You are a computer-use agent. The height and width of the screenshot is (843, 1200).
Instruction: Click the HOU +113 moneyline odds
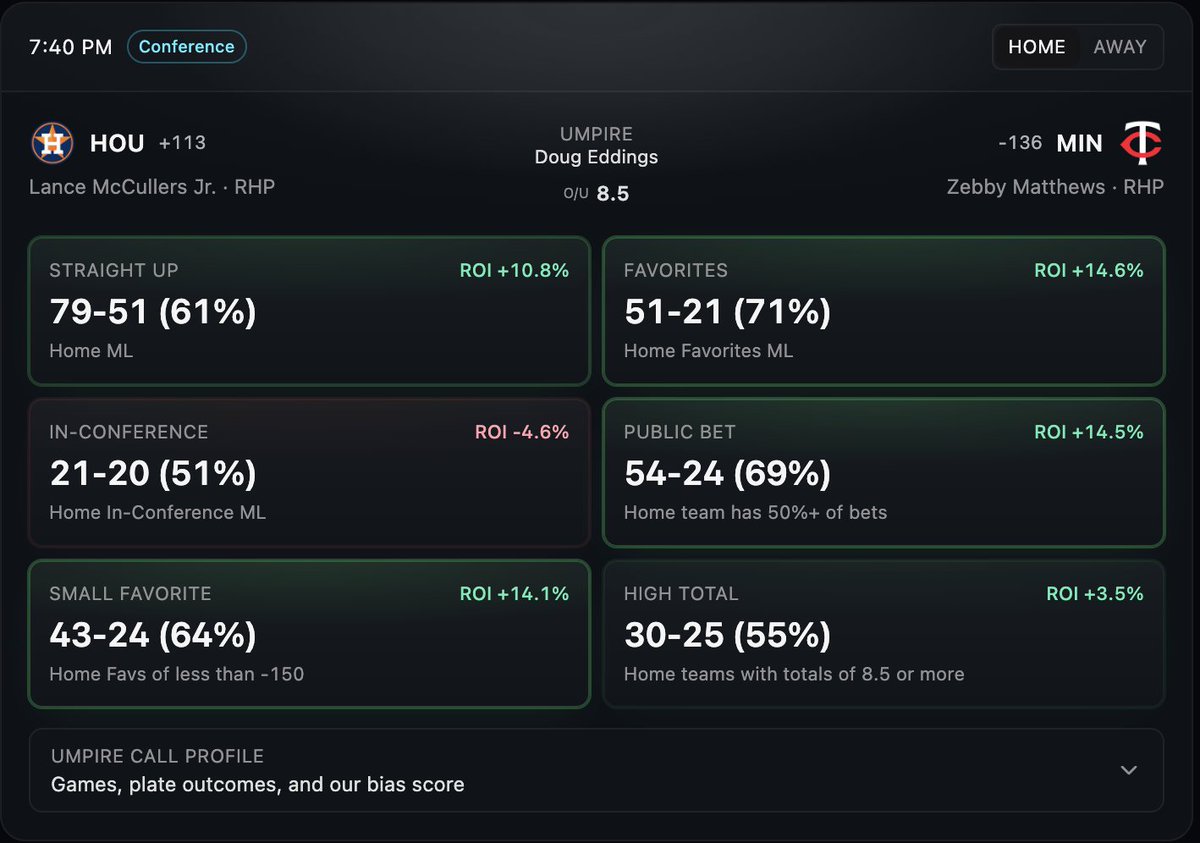[x=182, y=143]
